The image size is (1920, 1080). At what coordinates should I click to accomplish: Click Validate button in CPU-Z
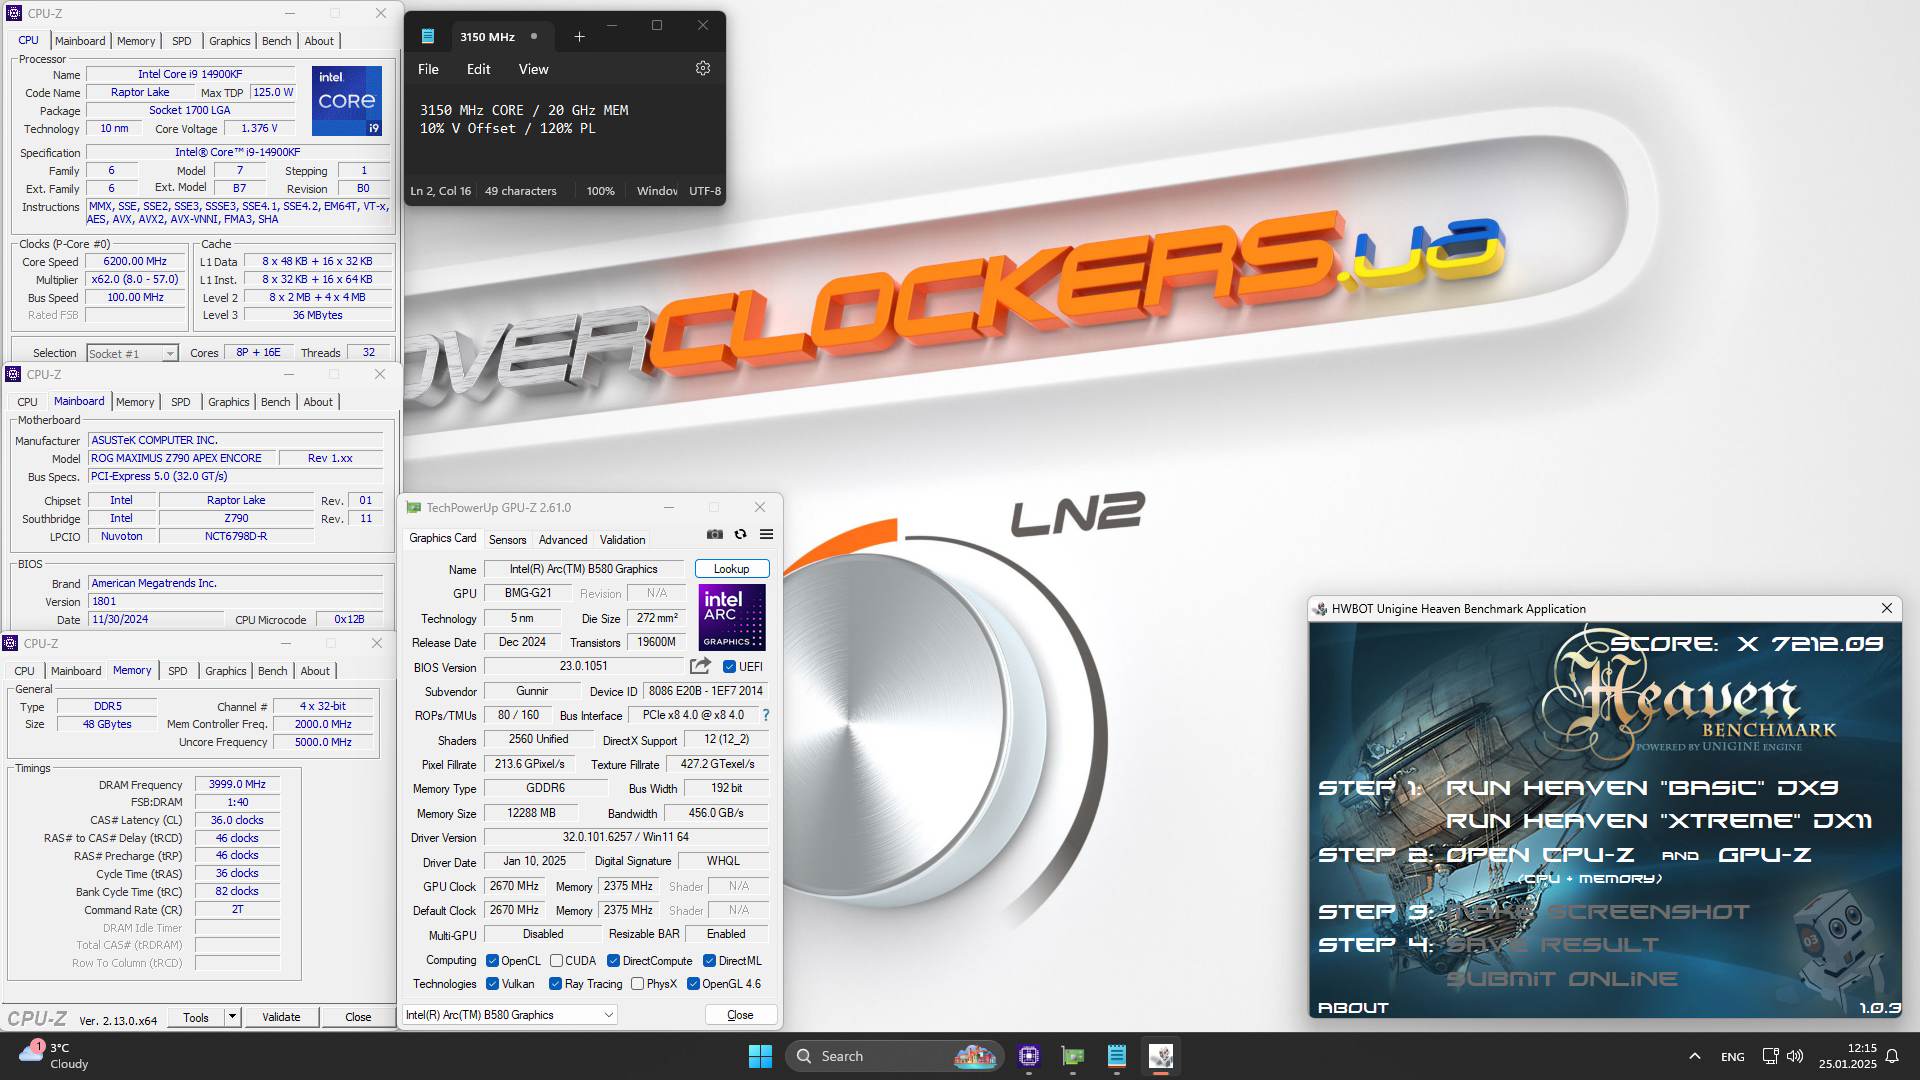pos(281,1017)
